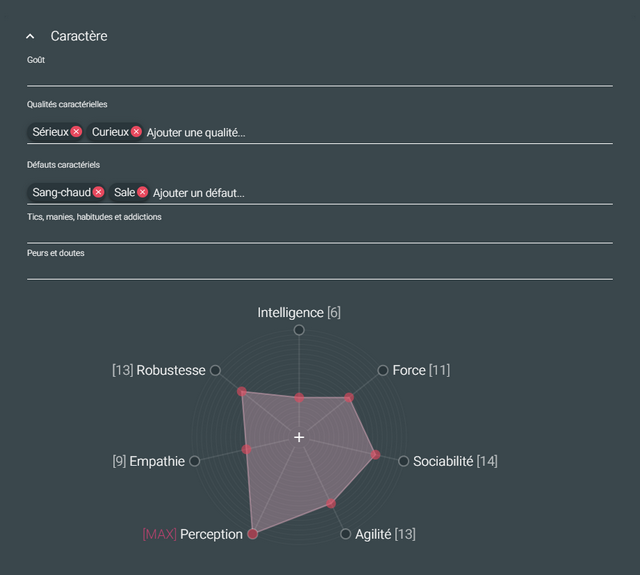Focus the Ajouter une qualité field
The width and height of the screenshot is (640, 575).
tap(379, 133)
